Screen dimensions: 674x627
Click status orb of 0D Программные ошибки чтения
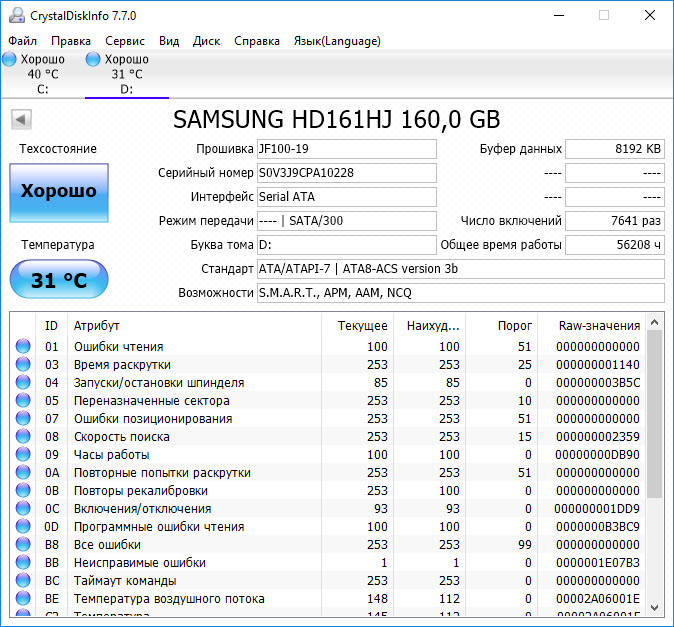[23, 526]
